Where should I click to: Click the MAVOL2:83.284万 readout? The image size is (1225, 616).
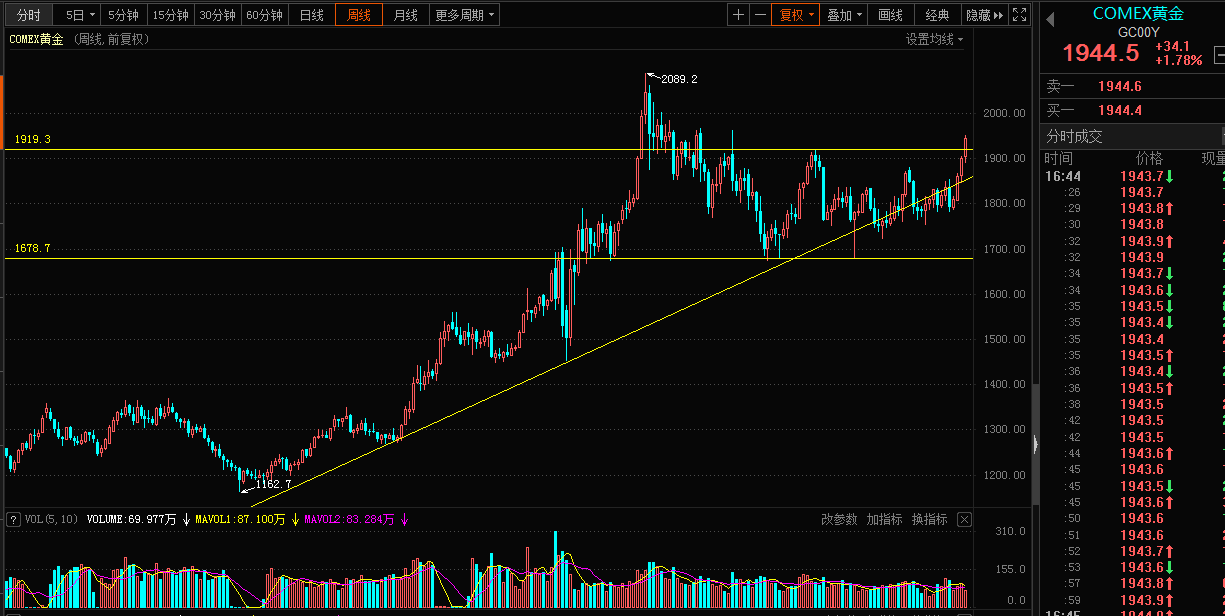click(x=349, y=520)
